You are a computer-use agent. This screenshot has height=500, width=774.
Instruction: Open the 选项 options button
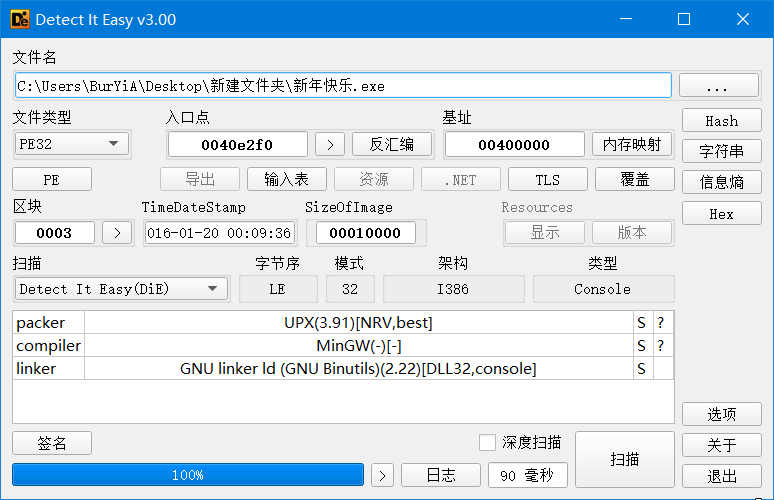click(722, 414)
